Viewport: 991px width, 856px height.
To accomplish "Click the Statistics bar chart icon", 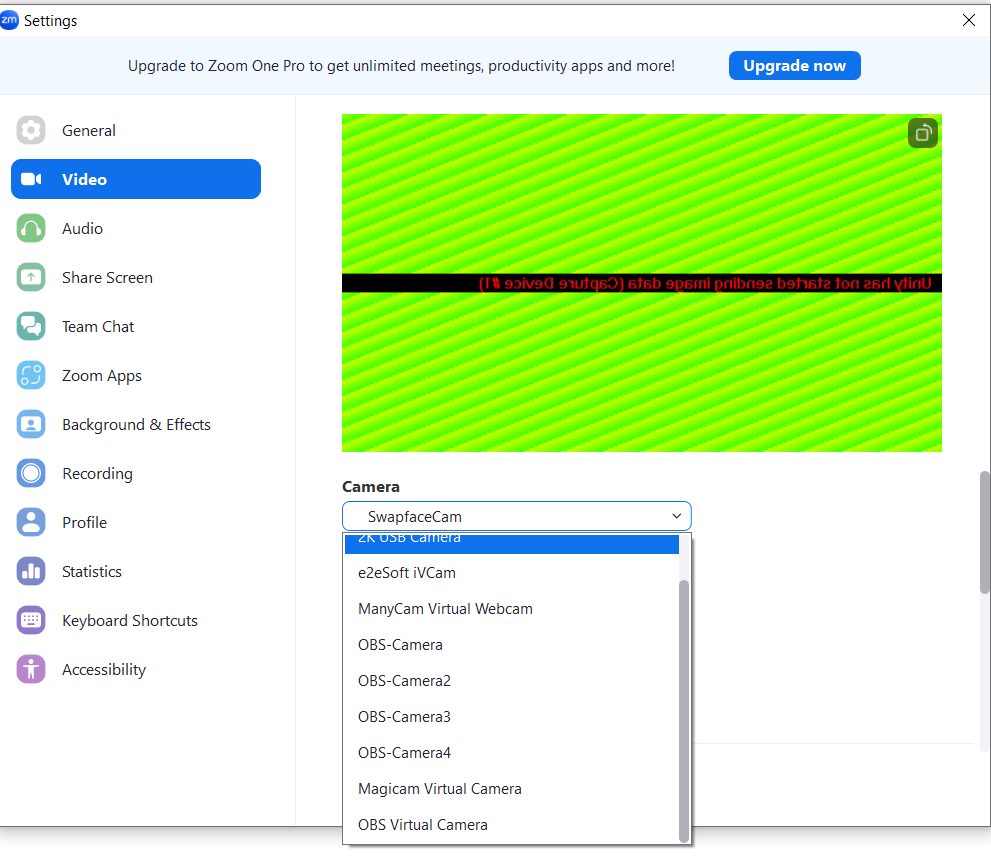I will (31, 571).
